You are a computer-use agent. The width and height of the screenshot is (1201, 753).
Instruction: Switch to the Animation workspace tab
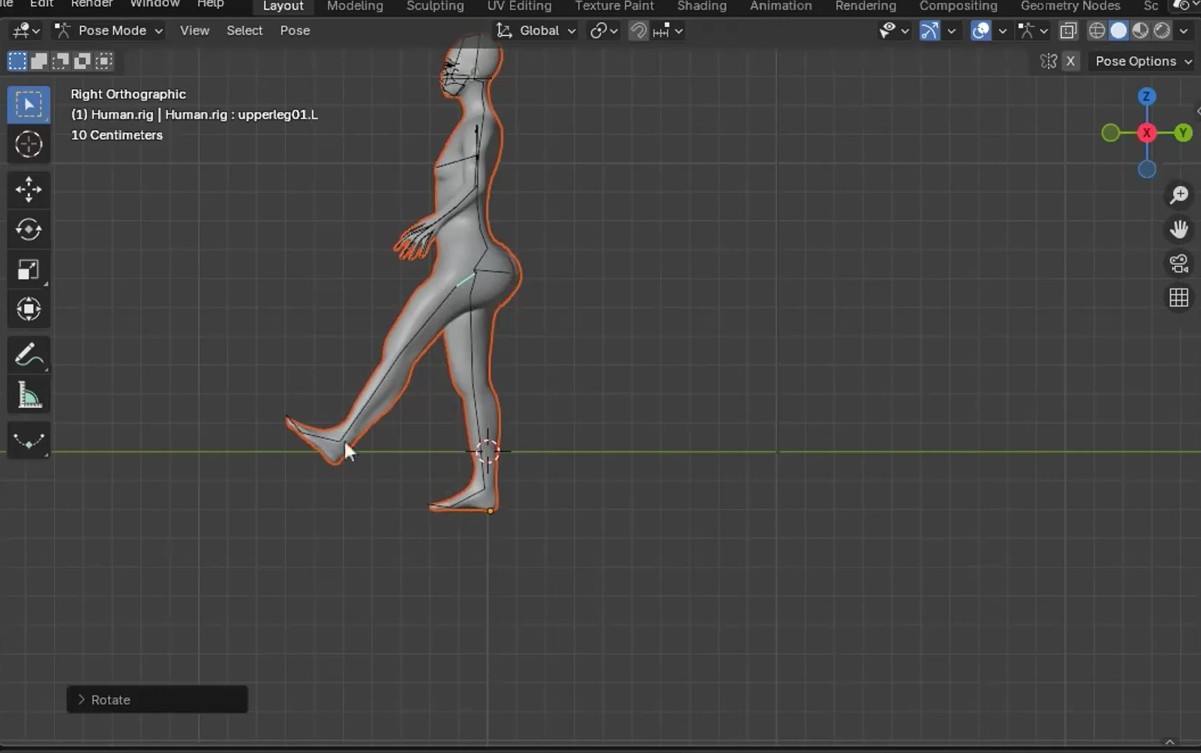780,6
